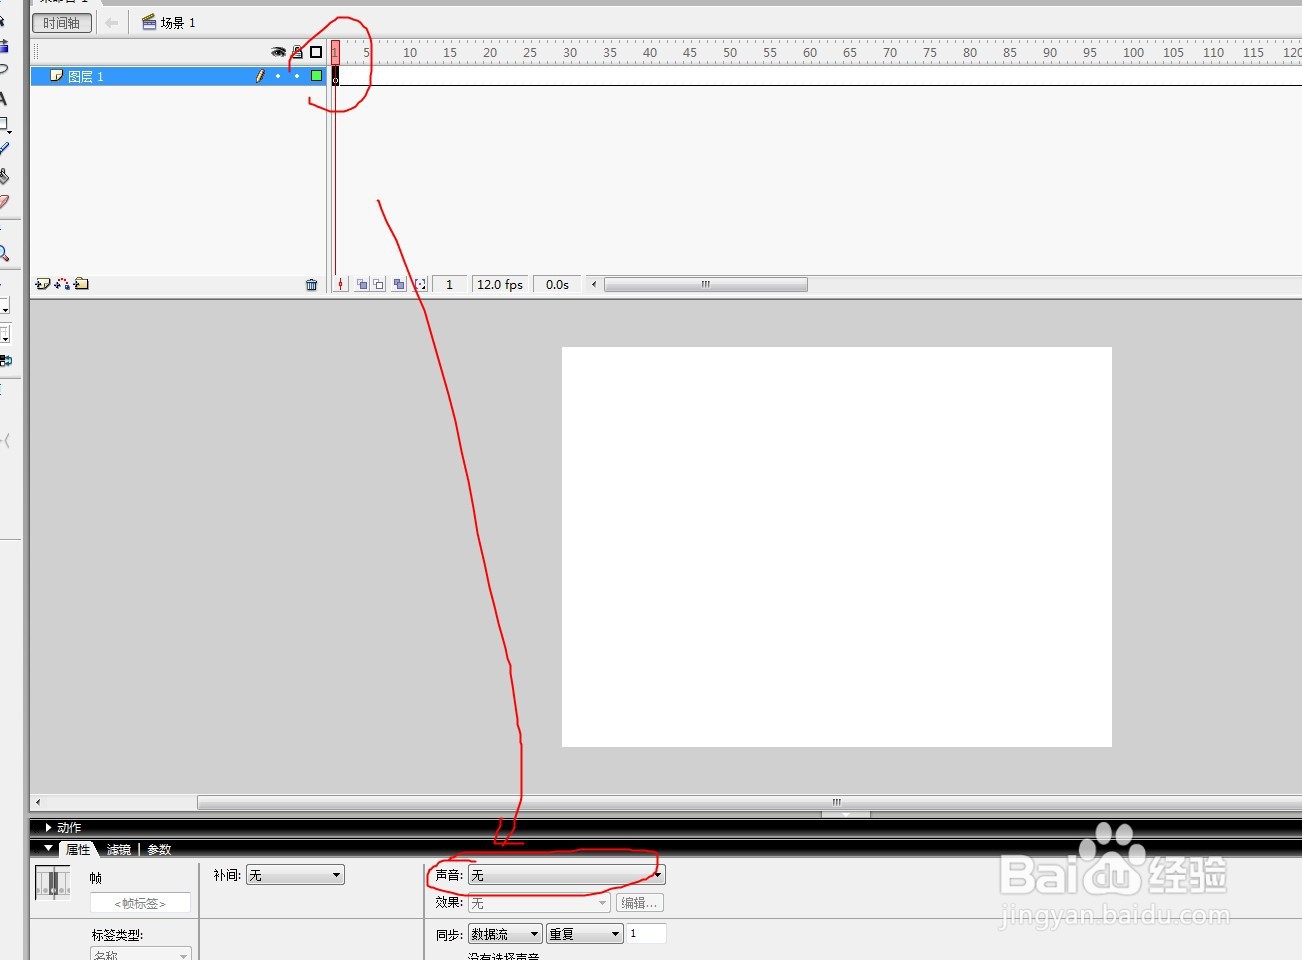The height and width of the screenshot is (960, 1302).
Task: Open the 补间 tween dropdown
Action: pos(295,875)
